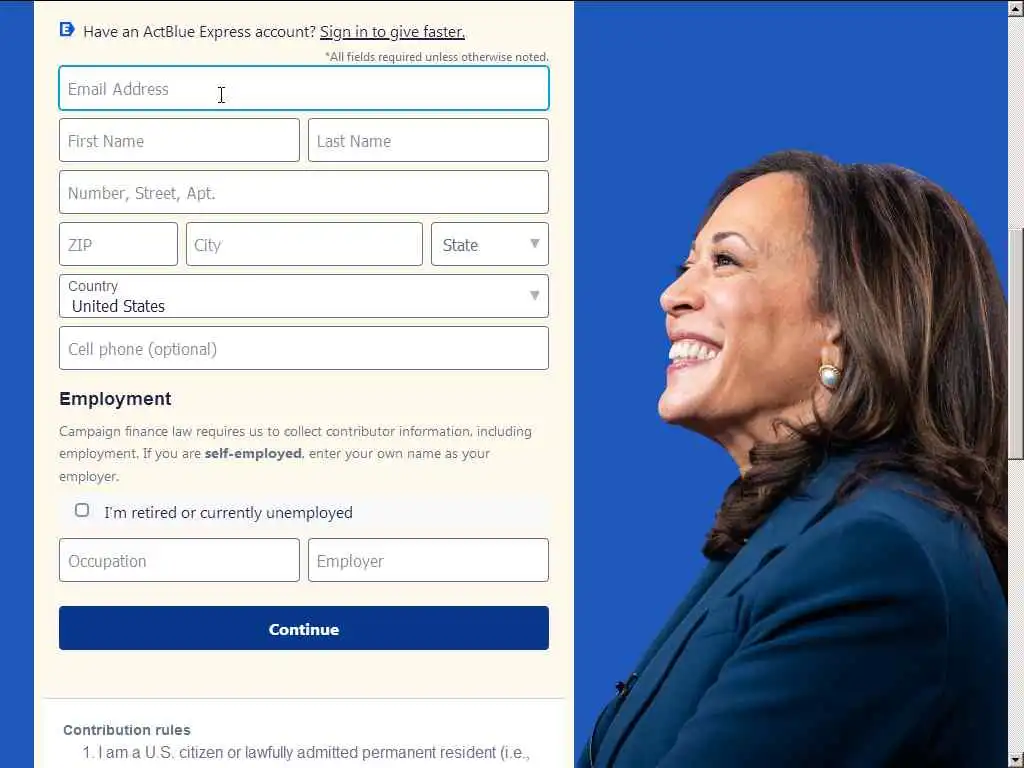Select the Last Name input box
This screenshot has width=1024, height=768.
point(428,140)
